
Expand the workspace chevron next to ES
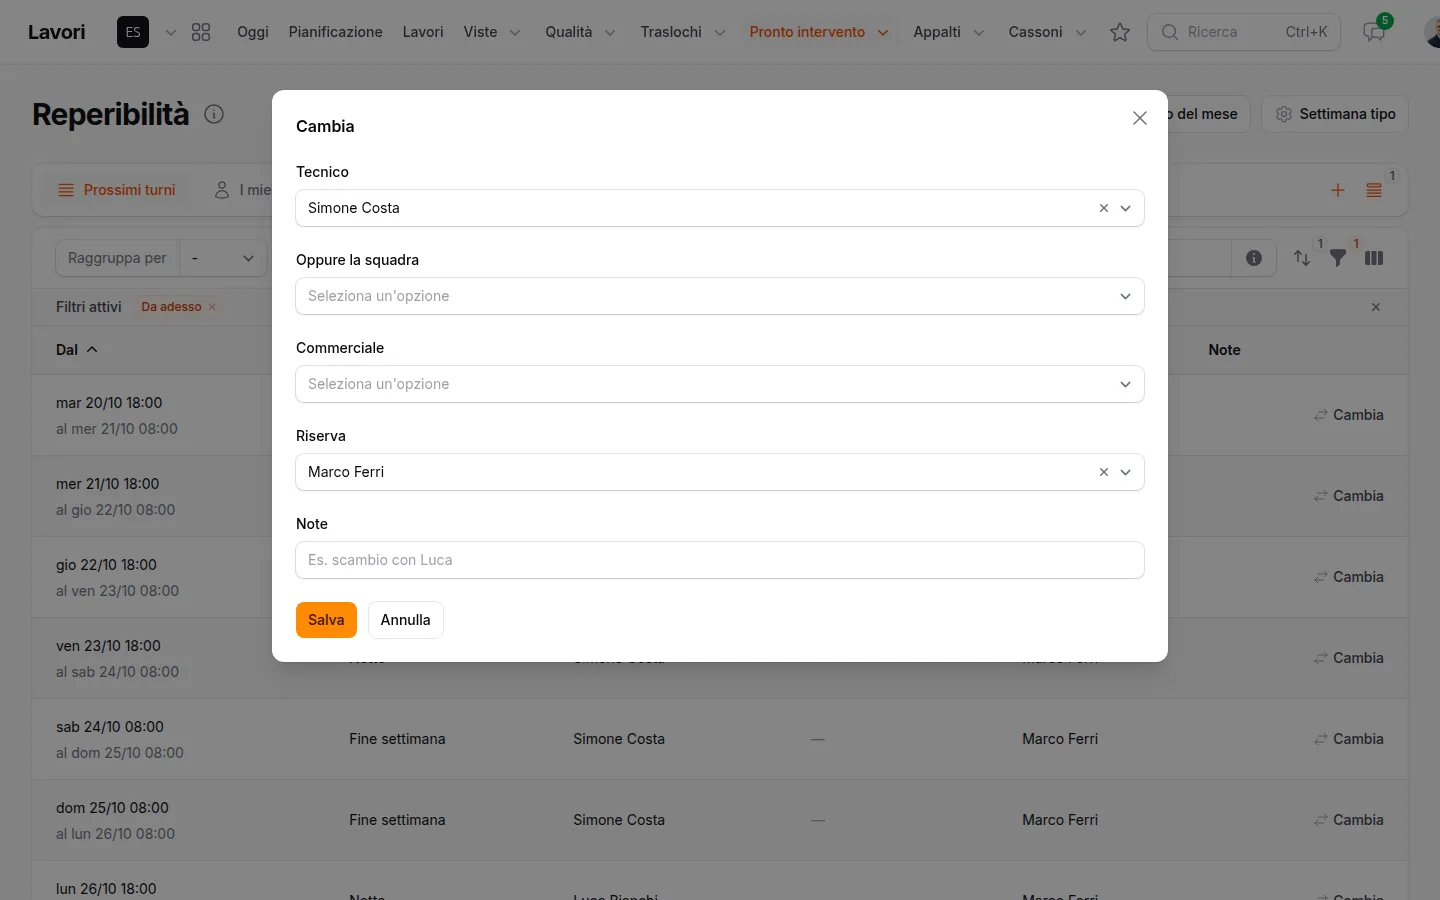point(171,32)
